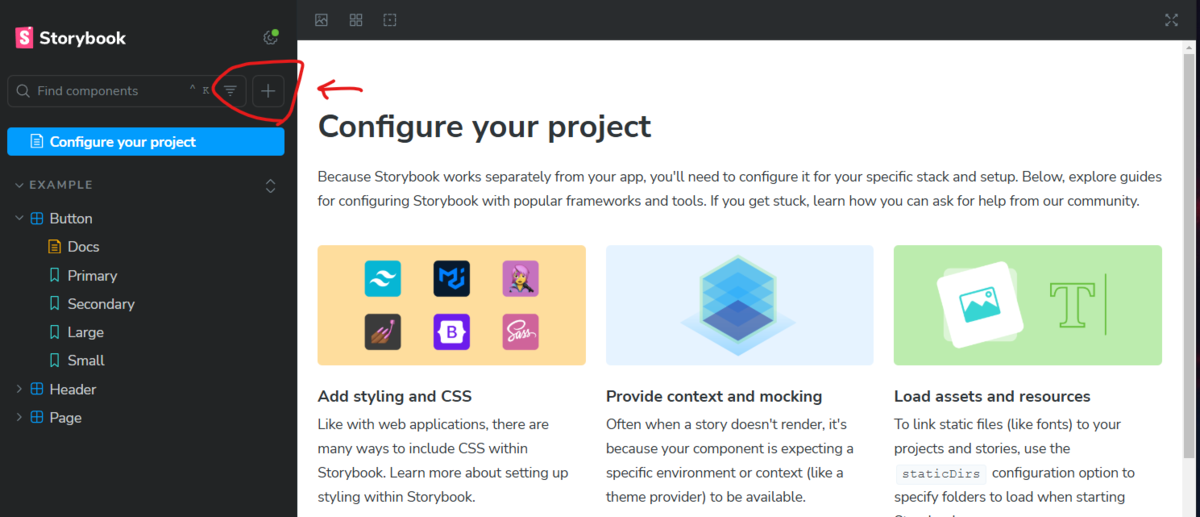The image size is (1200, 517).
Task: Collapse the Button component tree node
Action: tap(20, 218)
